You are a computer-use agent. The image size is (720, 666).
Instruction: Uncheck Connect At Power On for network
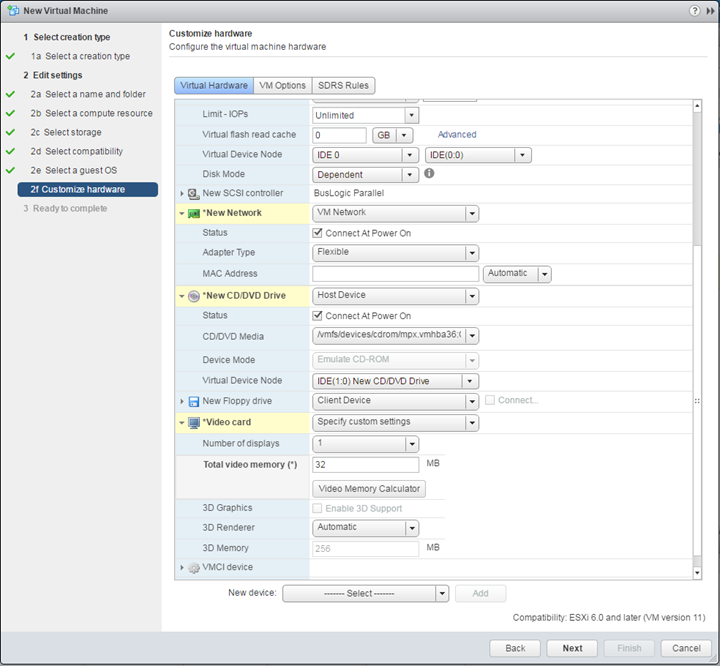318,233
